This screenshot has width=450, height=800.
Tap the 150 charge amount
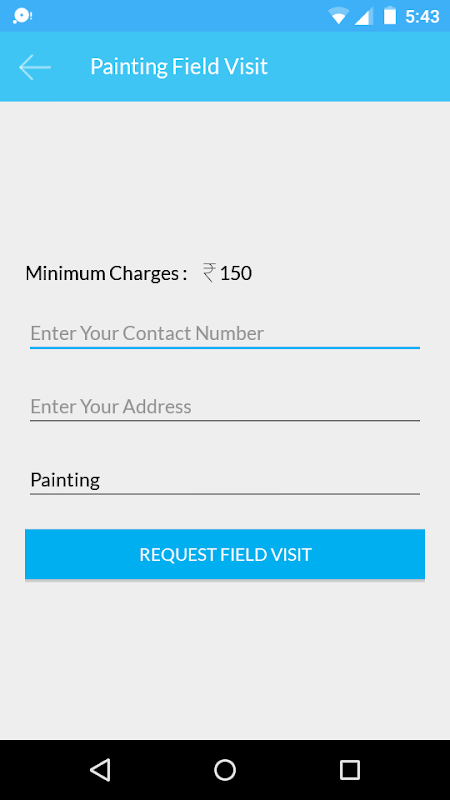[236, 273]
